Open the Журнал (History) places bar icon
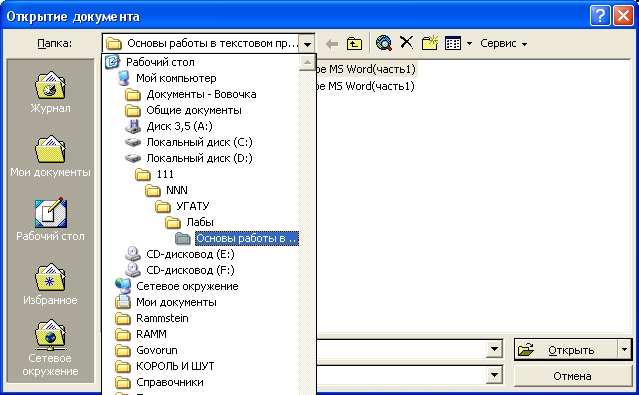The width and height of the screenshot is (639, 395). (50, 93)
